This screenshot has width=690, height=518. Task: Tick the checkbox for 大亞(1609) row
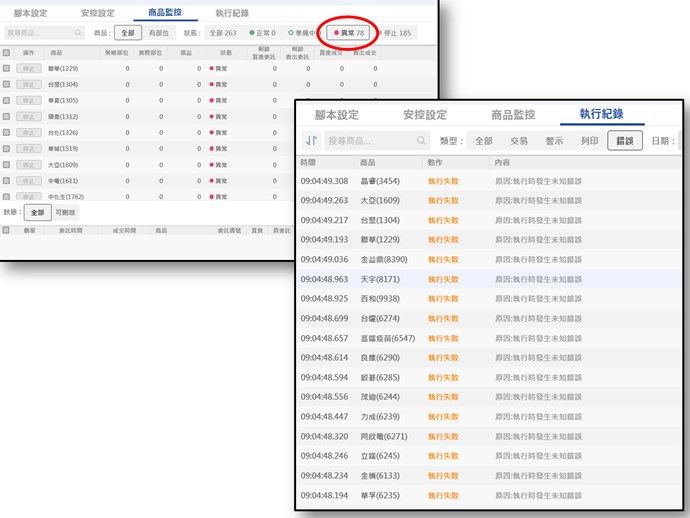7,165
